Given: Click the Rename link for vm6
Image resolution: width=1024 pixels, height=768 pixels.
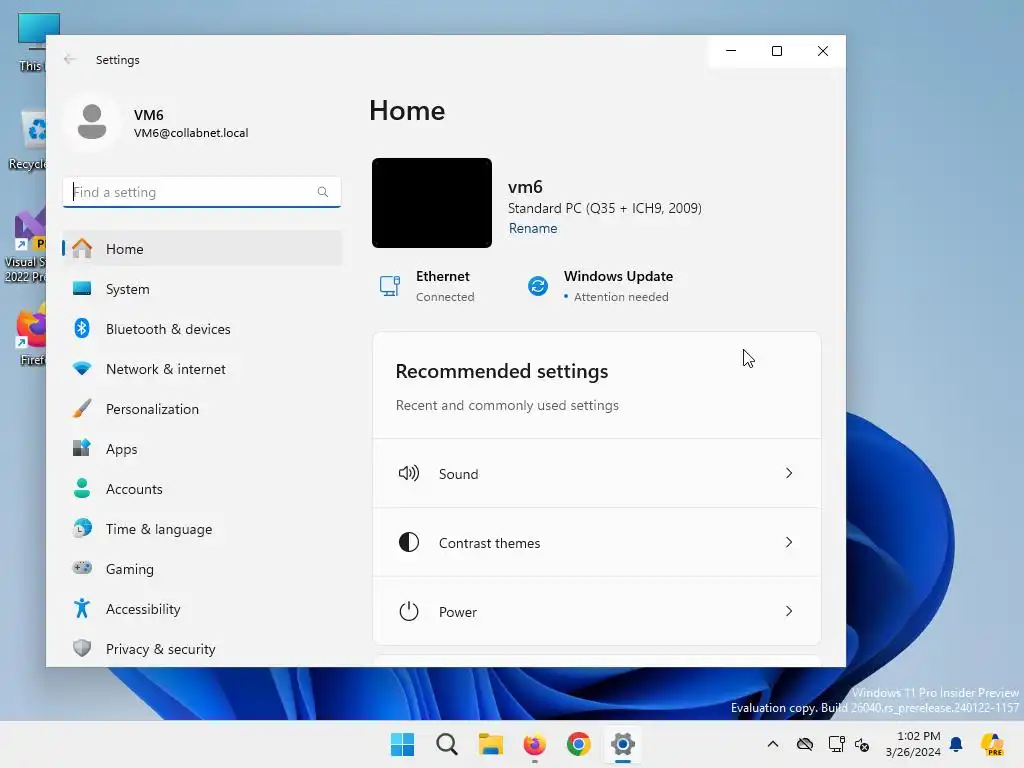Looking at the screenshot, I should coord(533,228).
